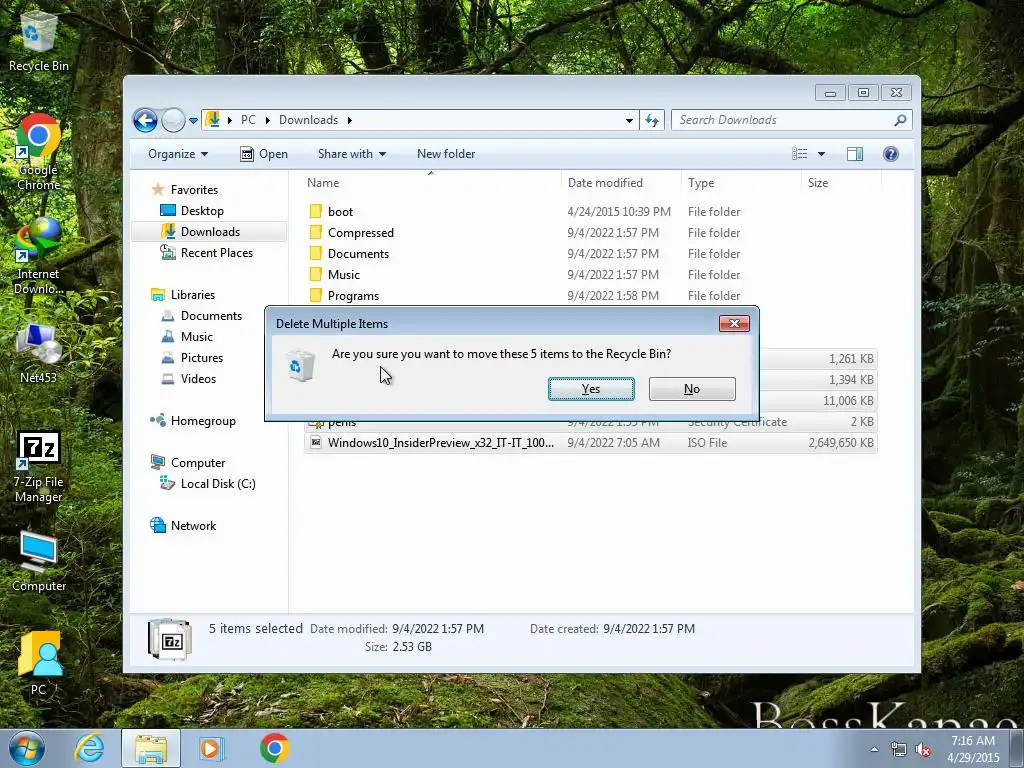
Task: Open Videos library in navigation pane
Action: click(x=188, y=378)
